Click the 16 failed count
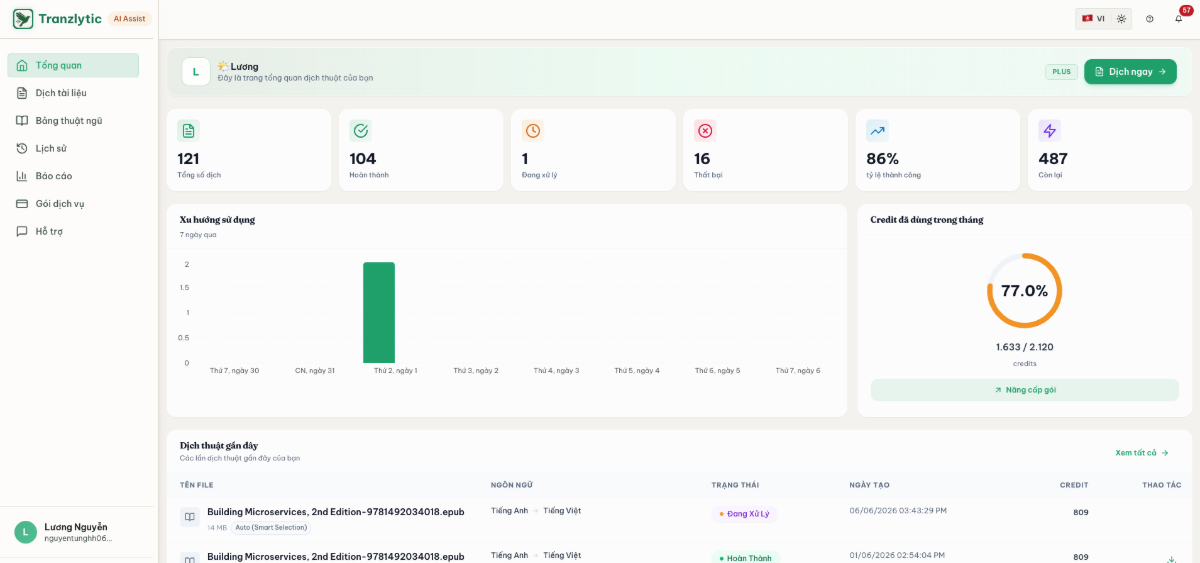1200x563 pixels. point(702,158)
